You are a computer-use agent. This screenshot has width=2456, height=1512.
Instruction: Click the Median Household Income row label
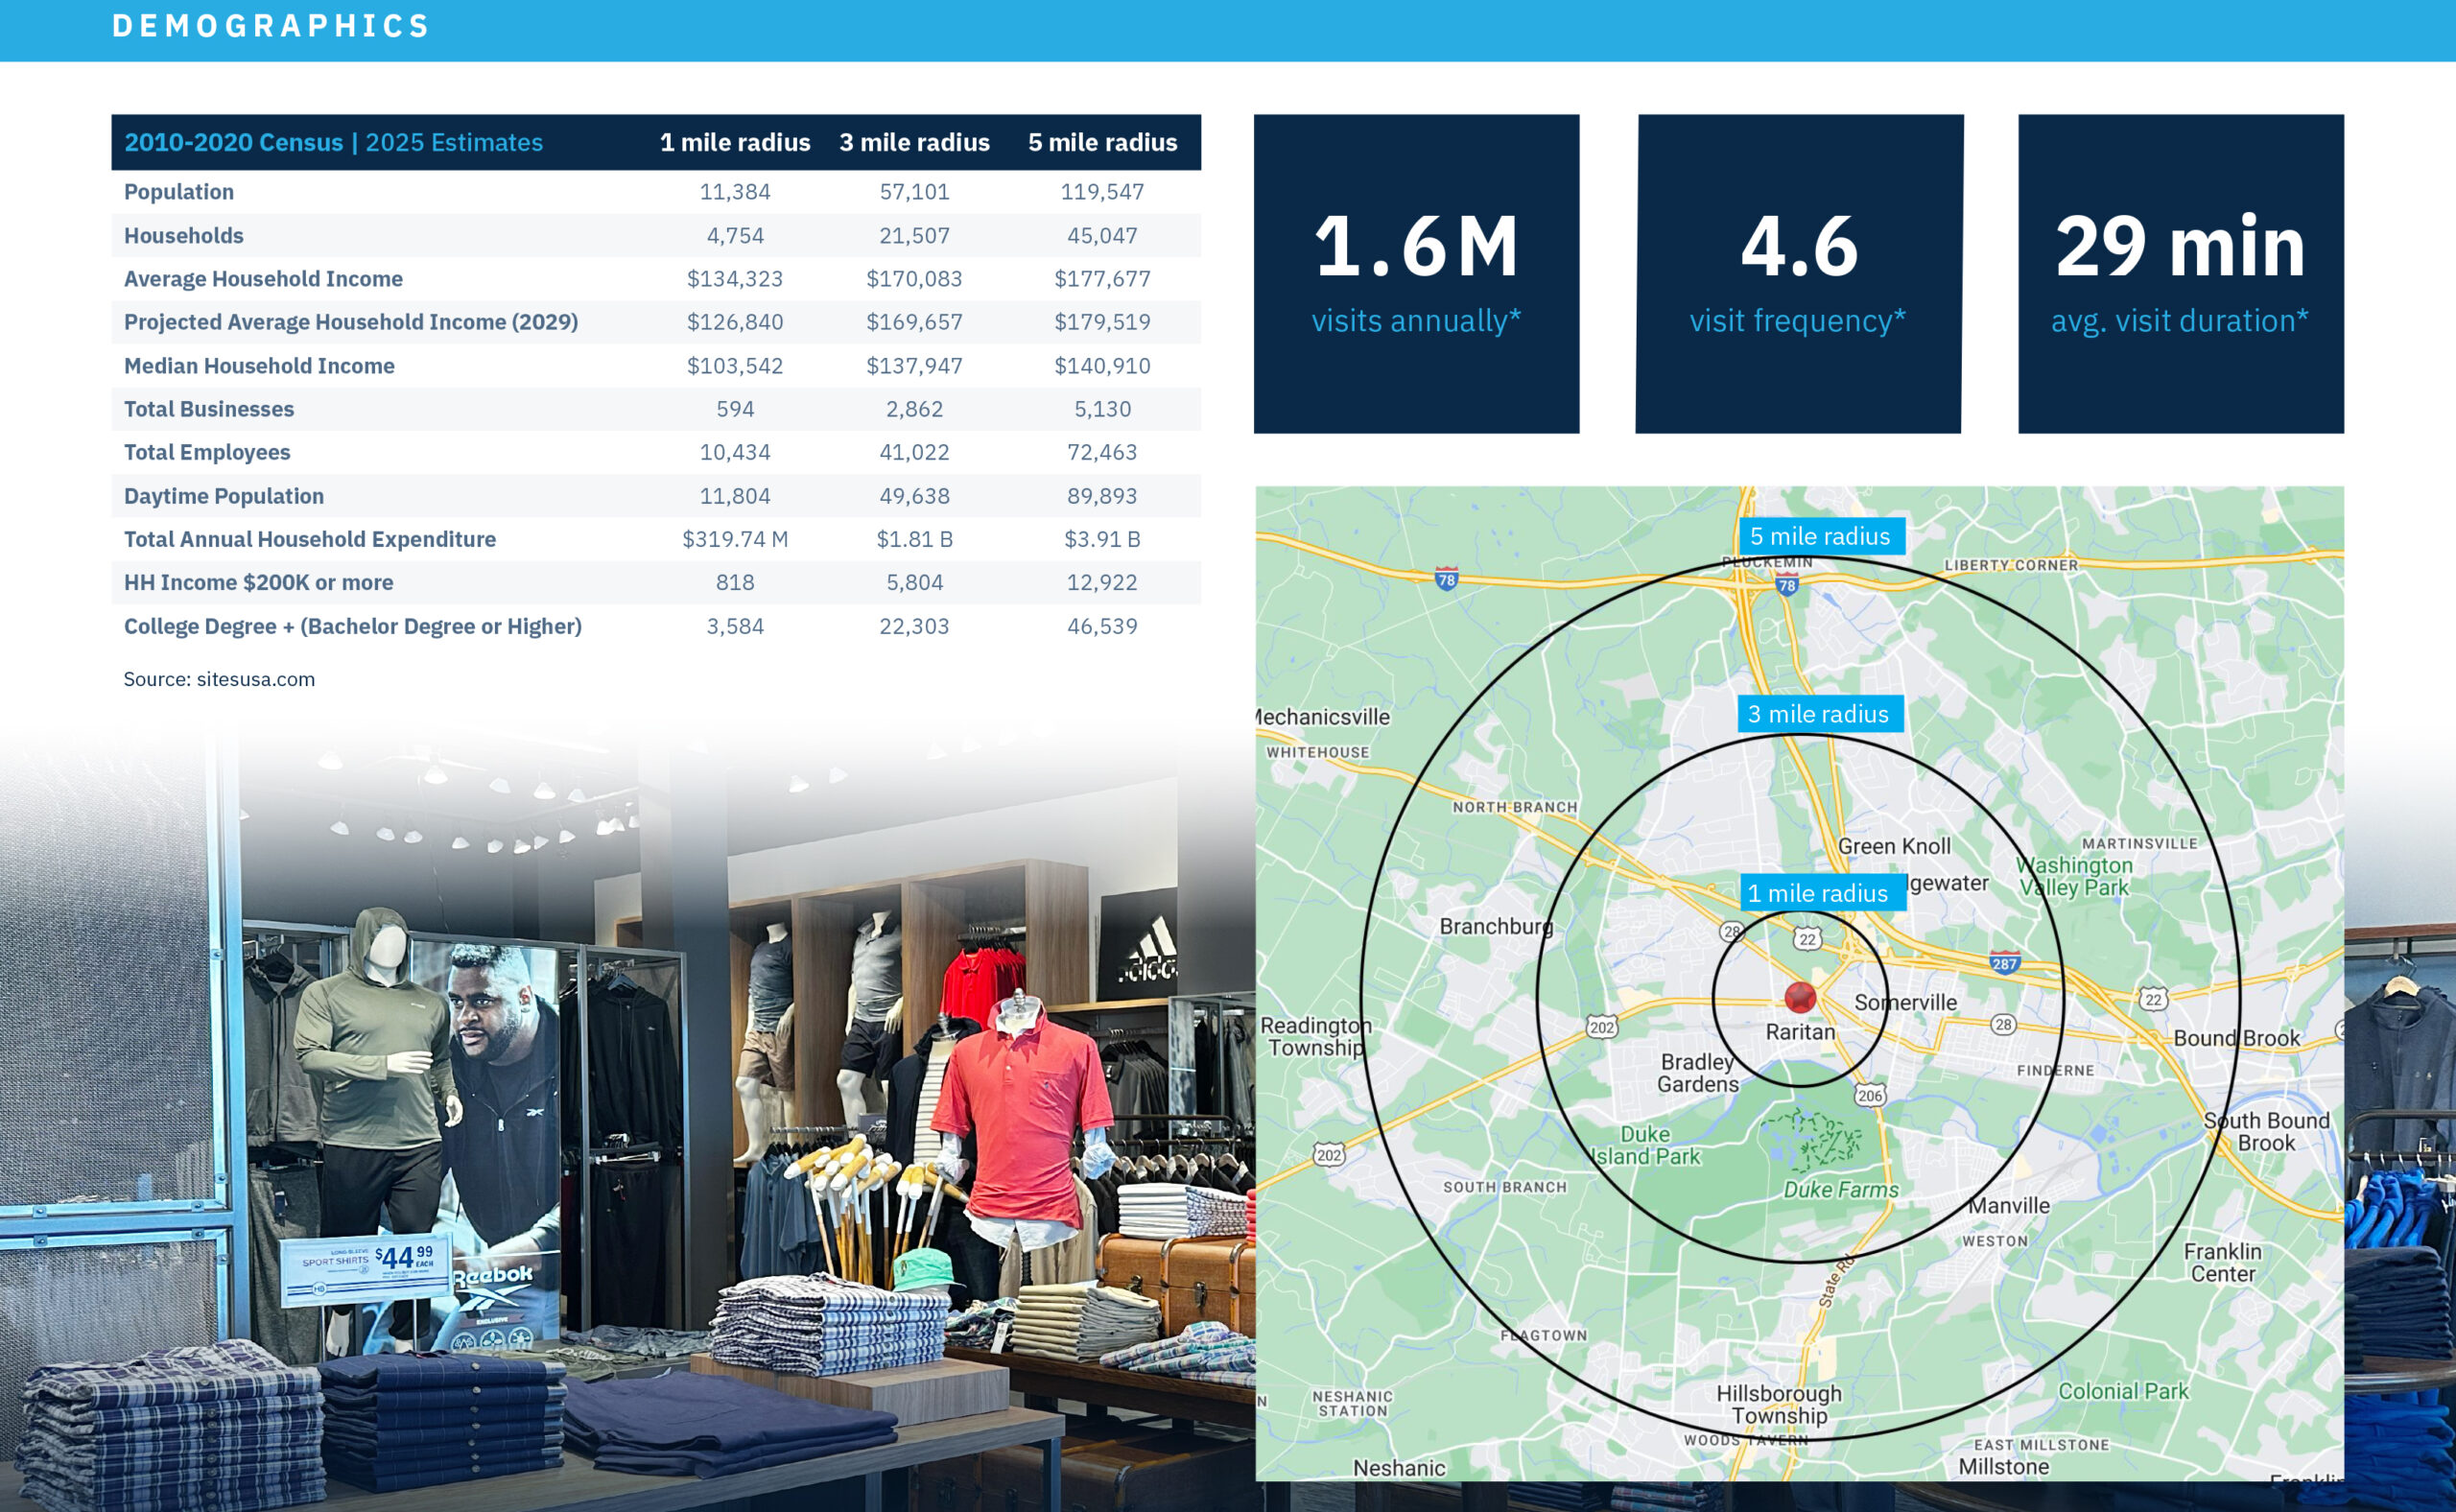click(259, 365)
